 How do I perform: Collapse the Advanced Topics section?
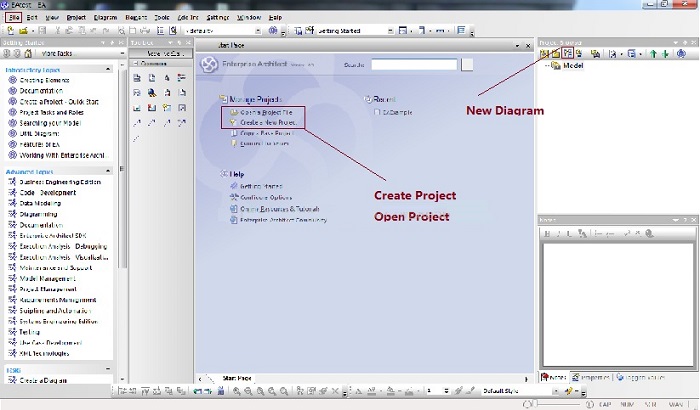point(108,171)
